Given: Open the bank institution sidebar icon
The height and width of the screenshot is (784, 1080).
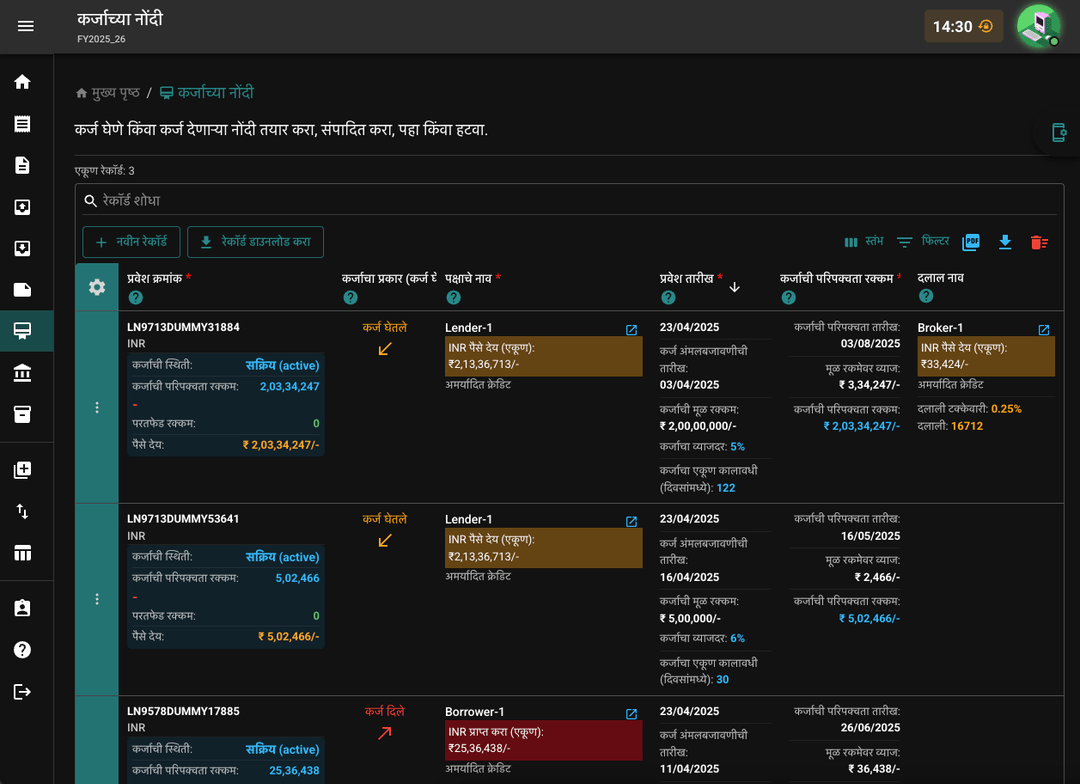Looking at the screenshot, I should (22, 373).
